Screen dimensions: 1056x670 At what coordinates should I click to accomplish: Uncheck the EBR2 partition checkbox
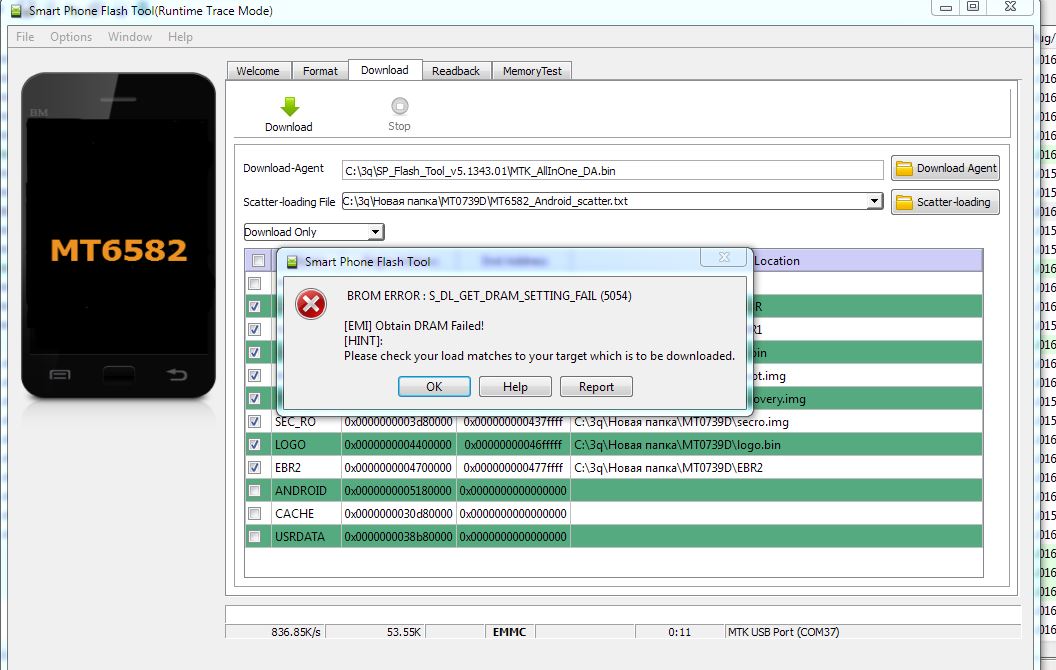[255, 467]
